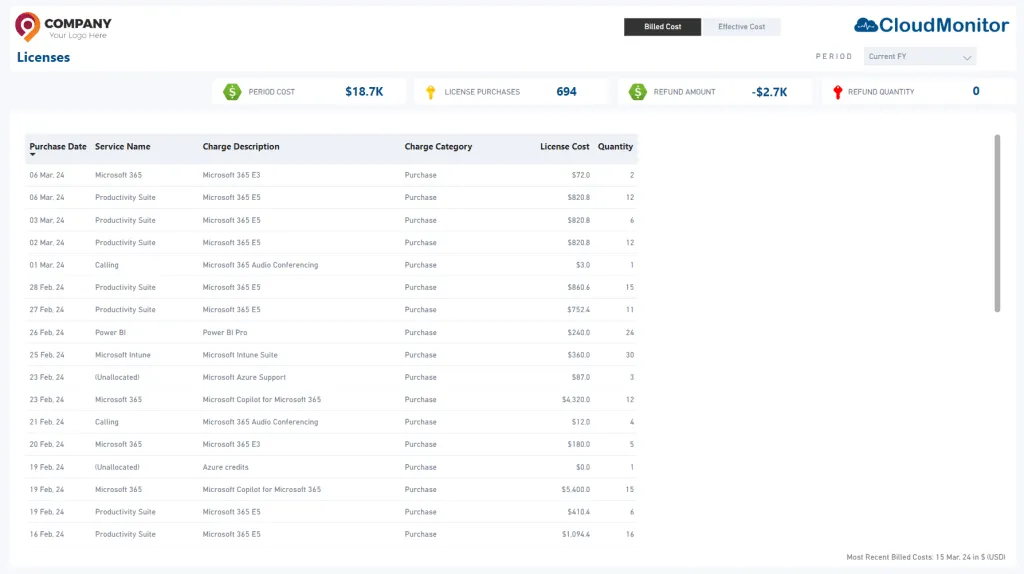Viewport: 1024px width, 574px height.
Task: Click the 02 Mar. 24 purchase date cell
Action: 47,242
